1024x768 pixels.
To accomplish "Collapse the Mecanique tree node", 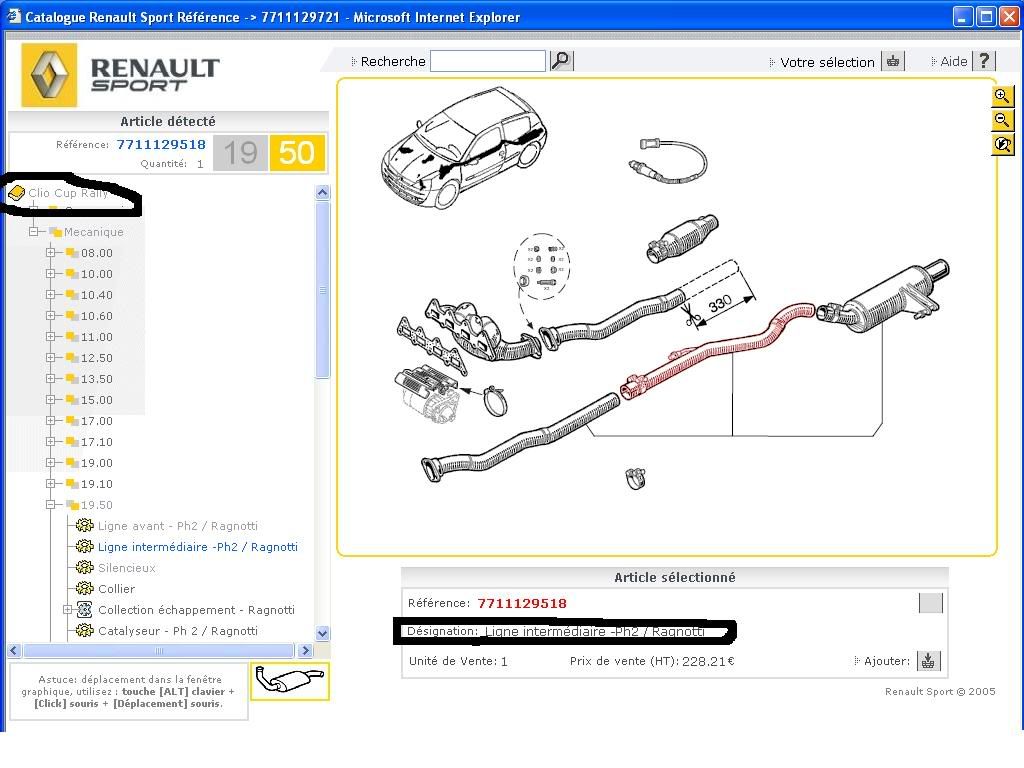I will click(x=33, y=232).
